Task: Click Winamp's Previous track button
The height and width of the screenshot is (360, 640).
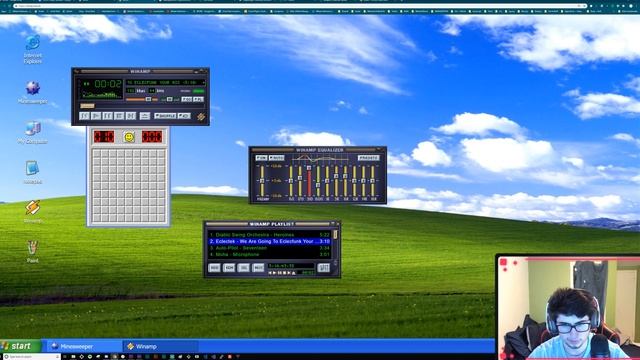Action: pyautogui.click(x=84, y=116)
